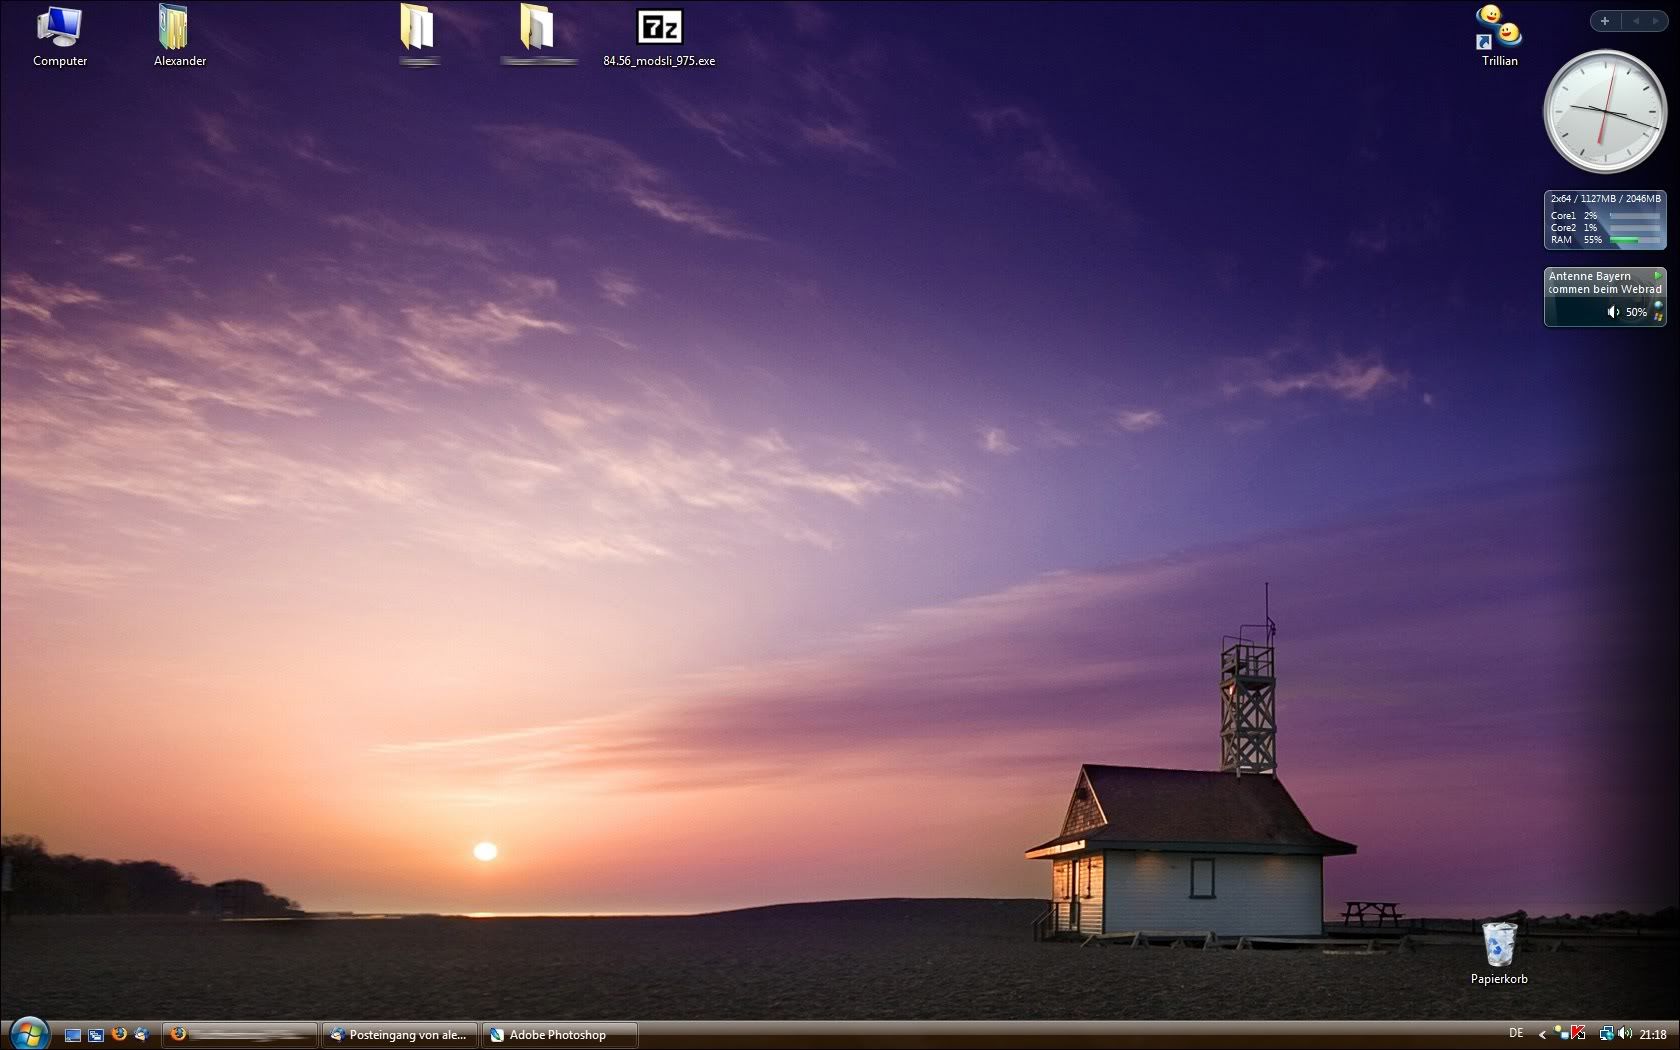
Task: Click the Windows Start orb
Action: (x=28, y=1033)
